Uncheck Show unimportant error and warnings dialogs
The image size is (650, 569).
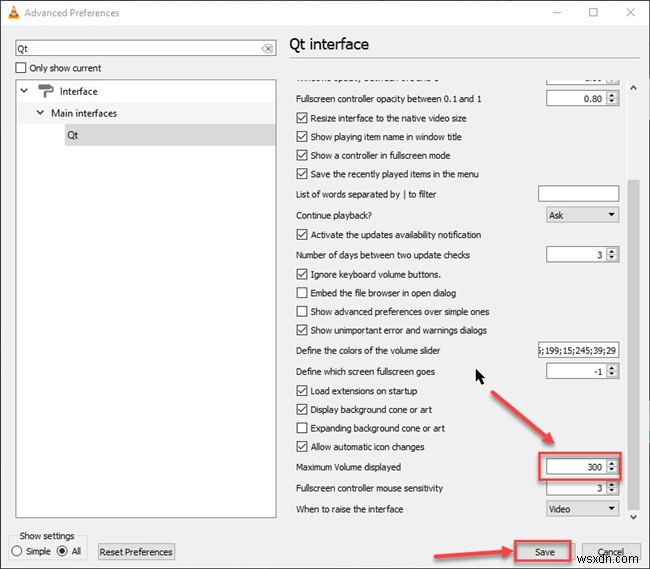[x=302, y=330]
